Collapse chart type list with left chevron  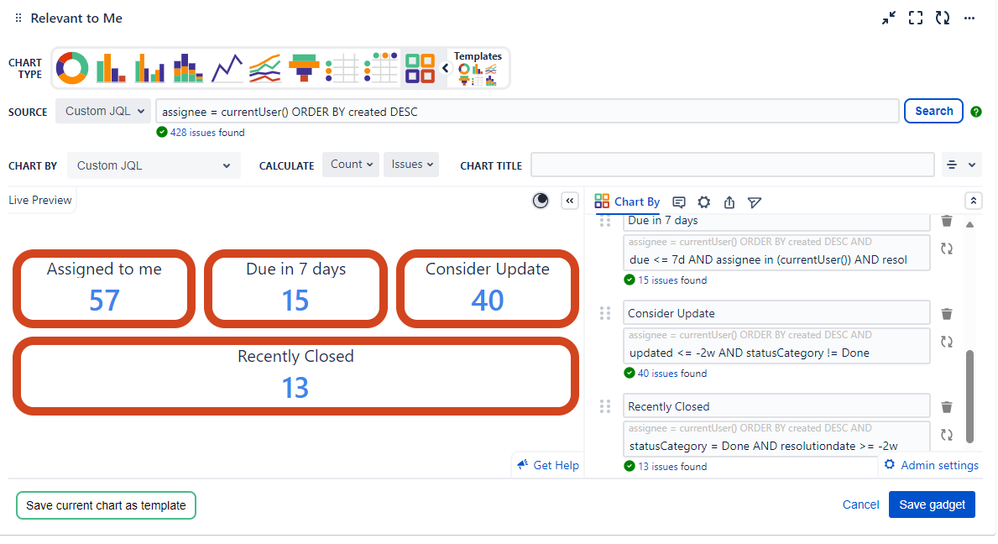(446, 68)
